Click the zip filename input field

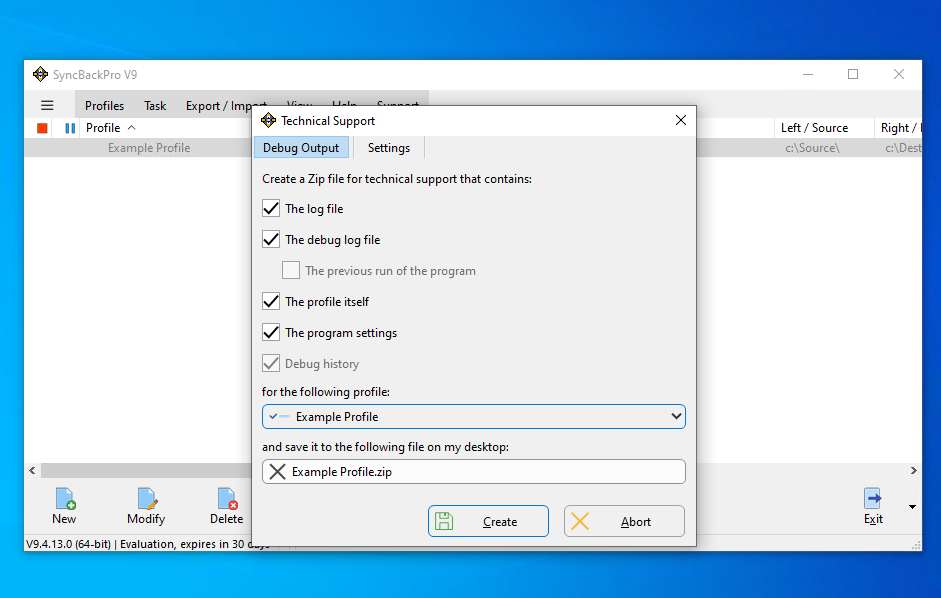click(x=474, y=472)
